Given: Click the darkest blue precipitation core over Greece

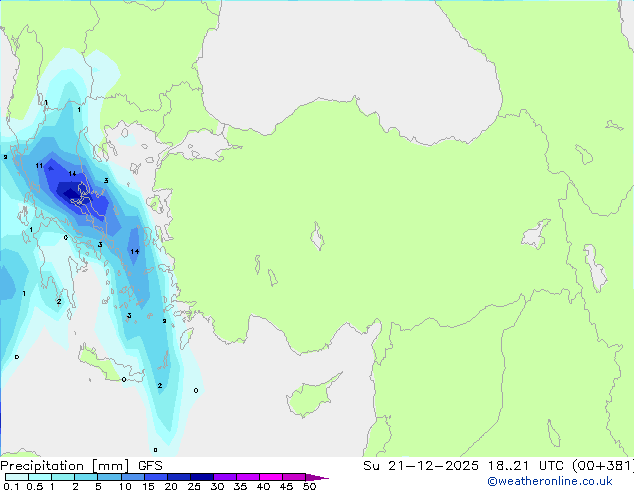Looking at the screenshot, I should 72,193.
